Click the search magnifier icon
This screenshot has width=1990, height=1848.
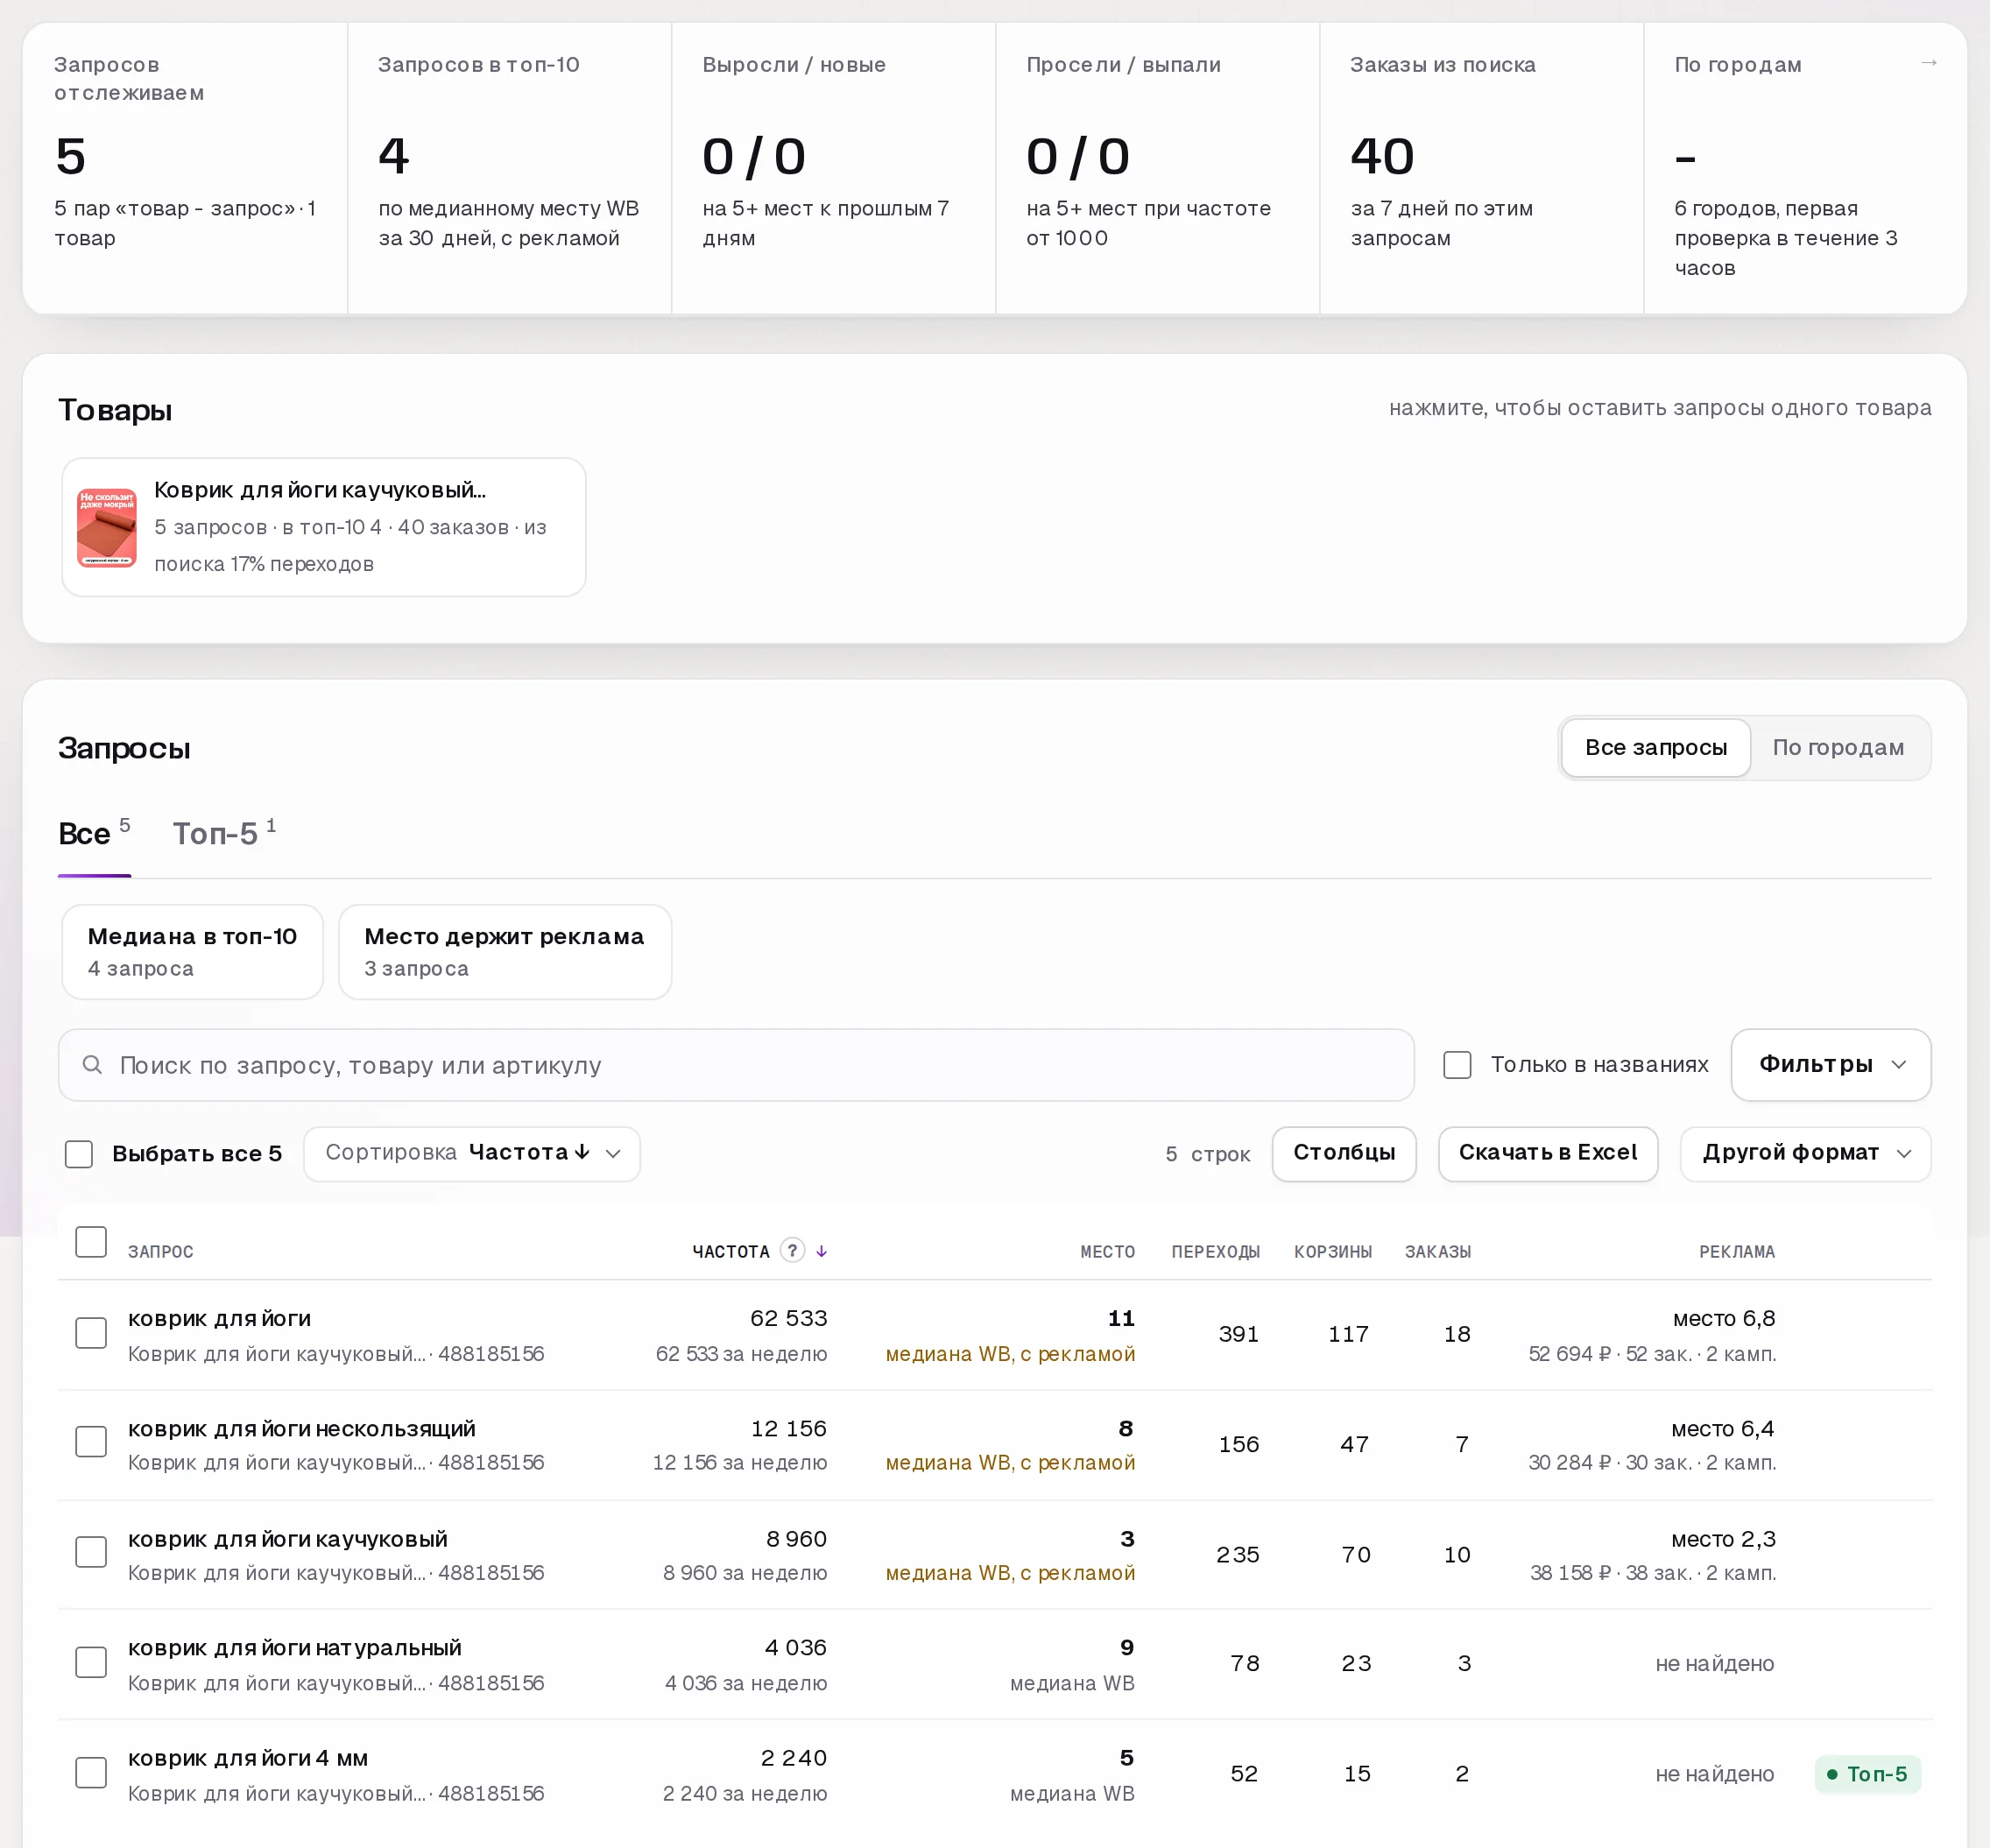92,1064
